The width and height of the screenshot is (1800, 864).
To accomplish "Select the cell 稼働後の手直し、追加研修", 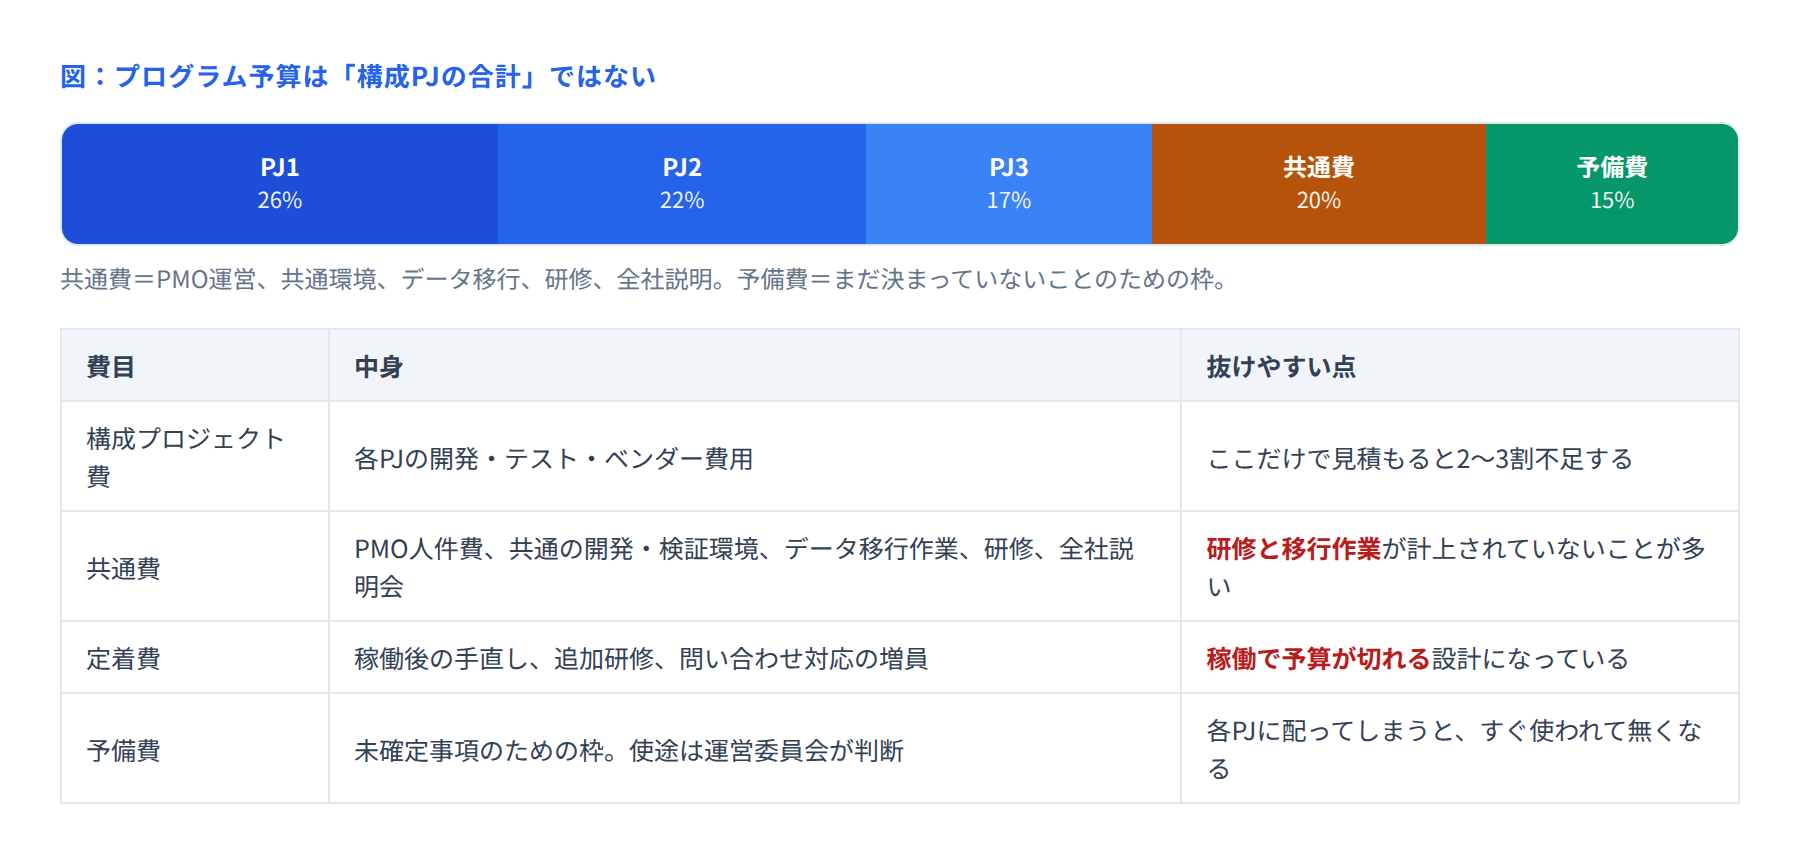I will coord(755,658).
